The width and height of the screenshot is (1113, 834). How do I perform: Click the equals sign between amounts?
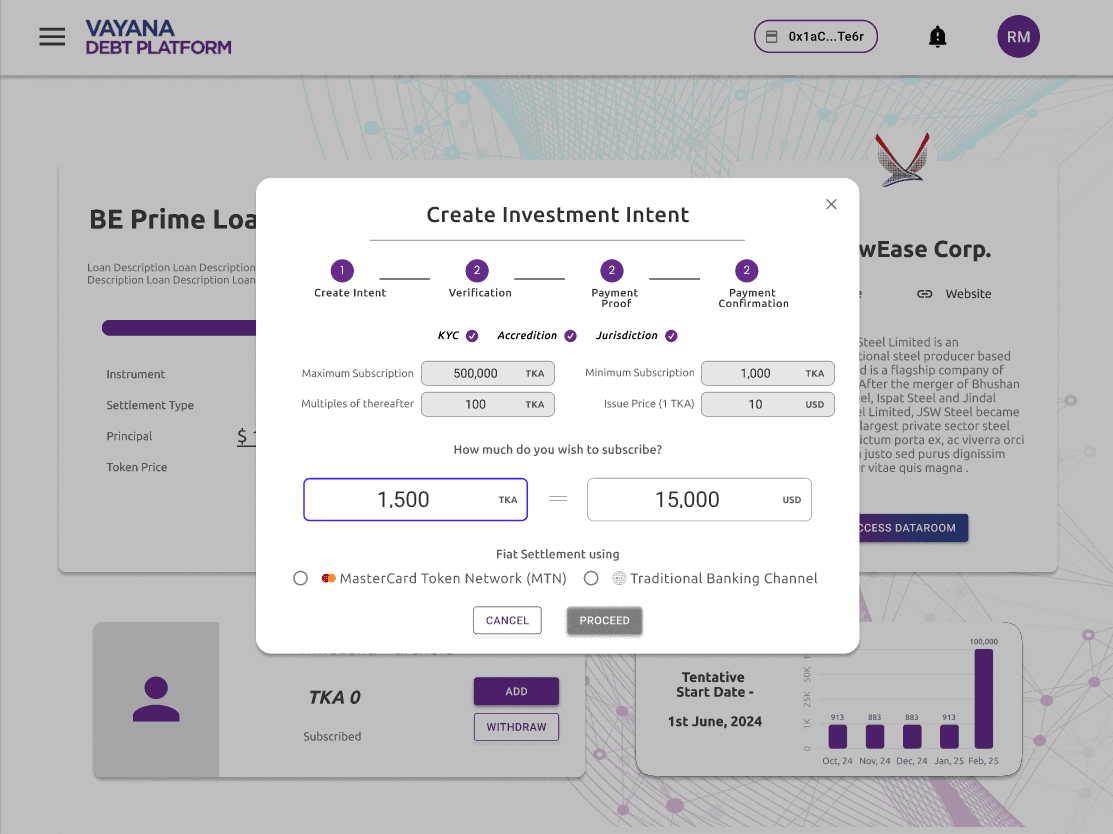point(558,499)
